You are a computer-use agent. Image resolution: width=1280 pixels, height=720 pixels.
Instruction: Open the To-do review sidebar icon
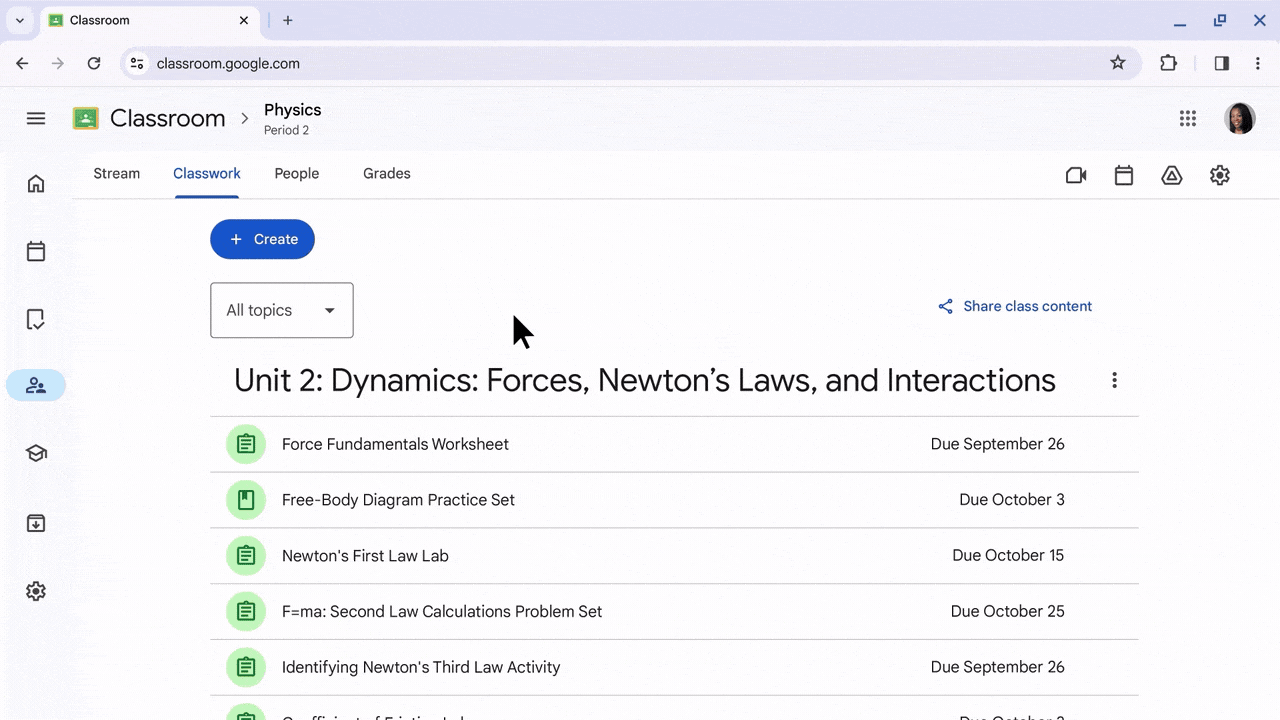36,320
